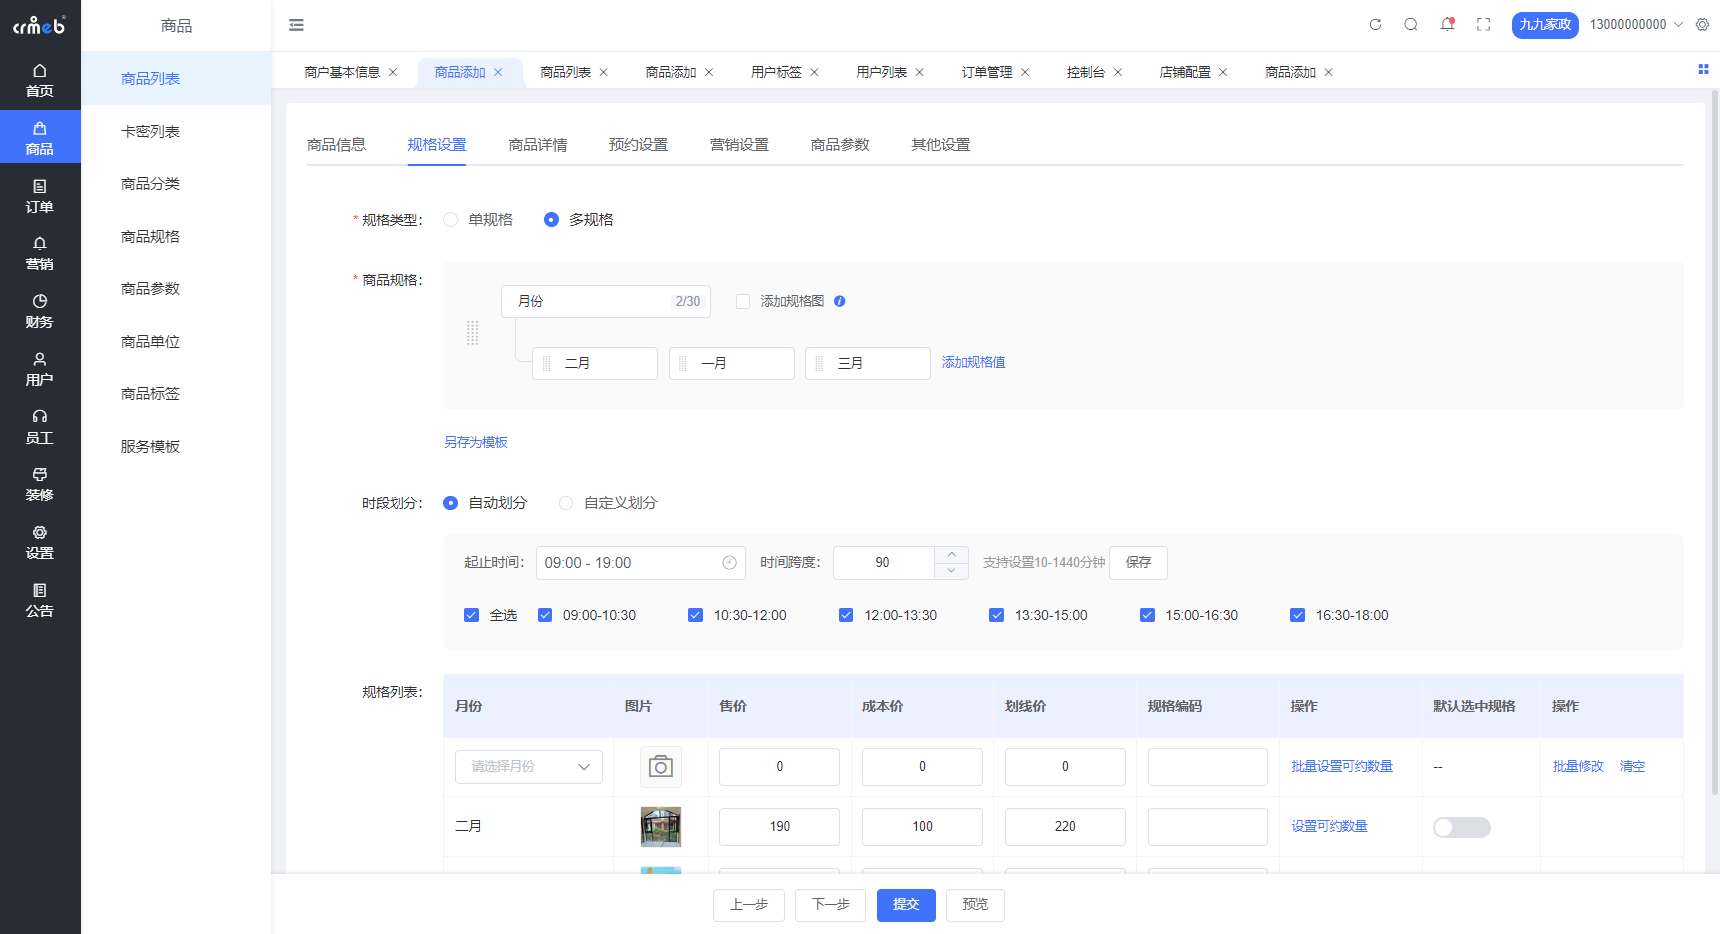Image resolution: width=1720 pixels, height=934 pixels.
Task: Open 服务模板 in submenu
Action: coord(176,446)
